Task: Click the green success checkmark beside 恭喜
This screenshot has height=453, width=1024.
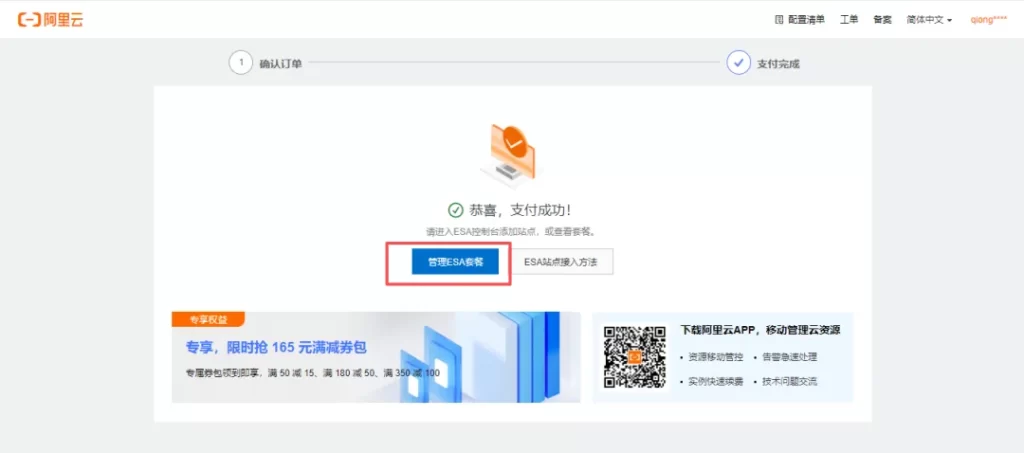Action: (456, 210)
